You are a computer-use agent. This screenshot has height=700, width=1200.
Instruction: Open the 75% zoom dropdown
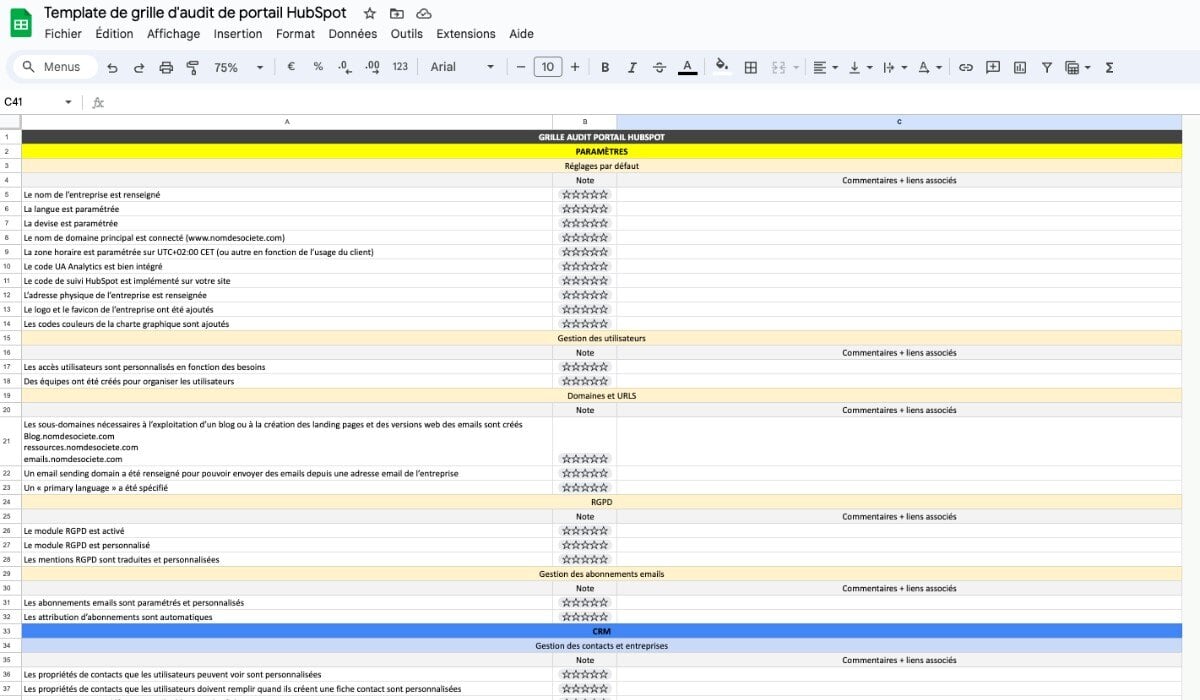239,67
